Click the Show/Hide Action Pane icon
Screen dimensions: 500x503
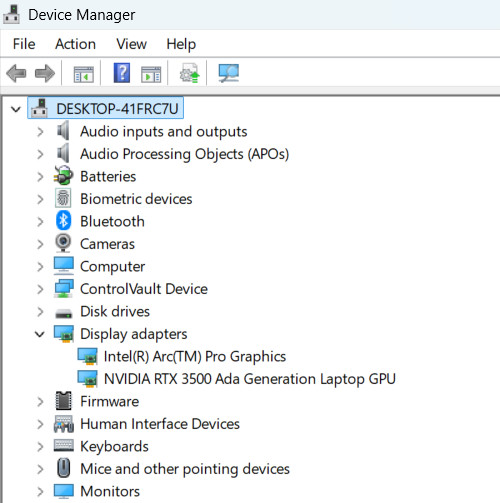point(151,74)
